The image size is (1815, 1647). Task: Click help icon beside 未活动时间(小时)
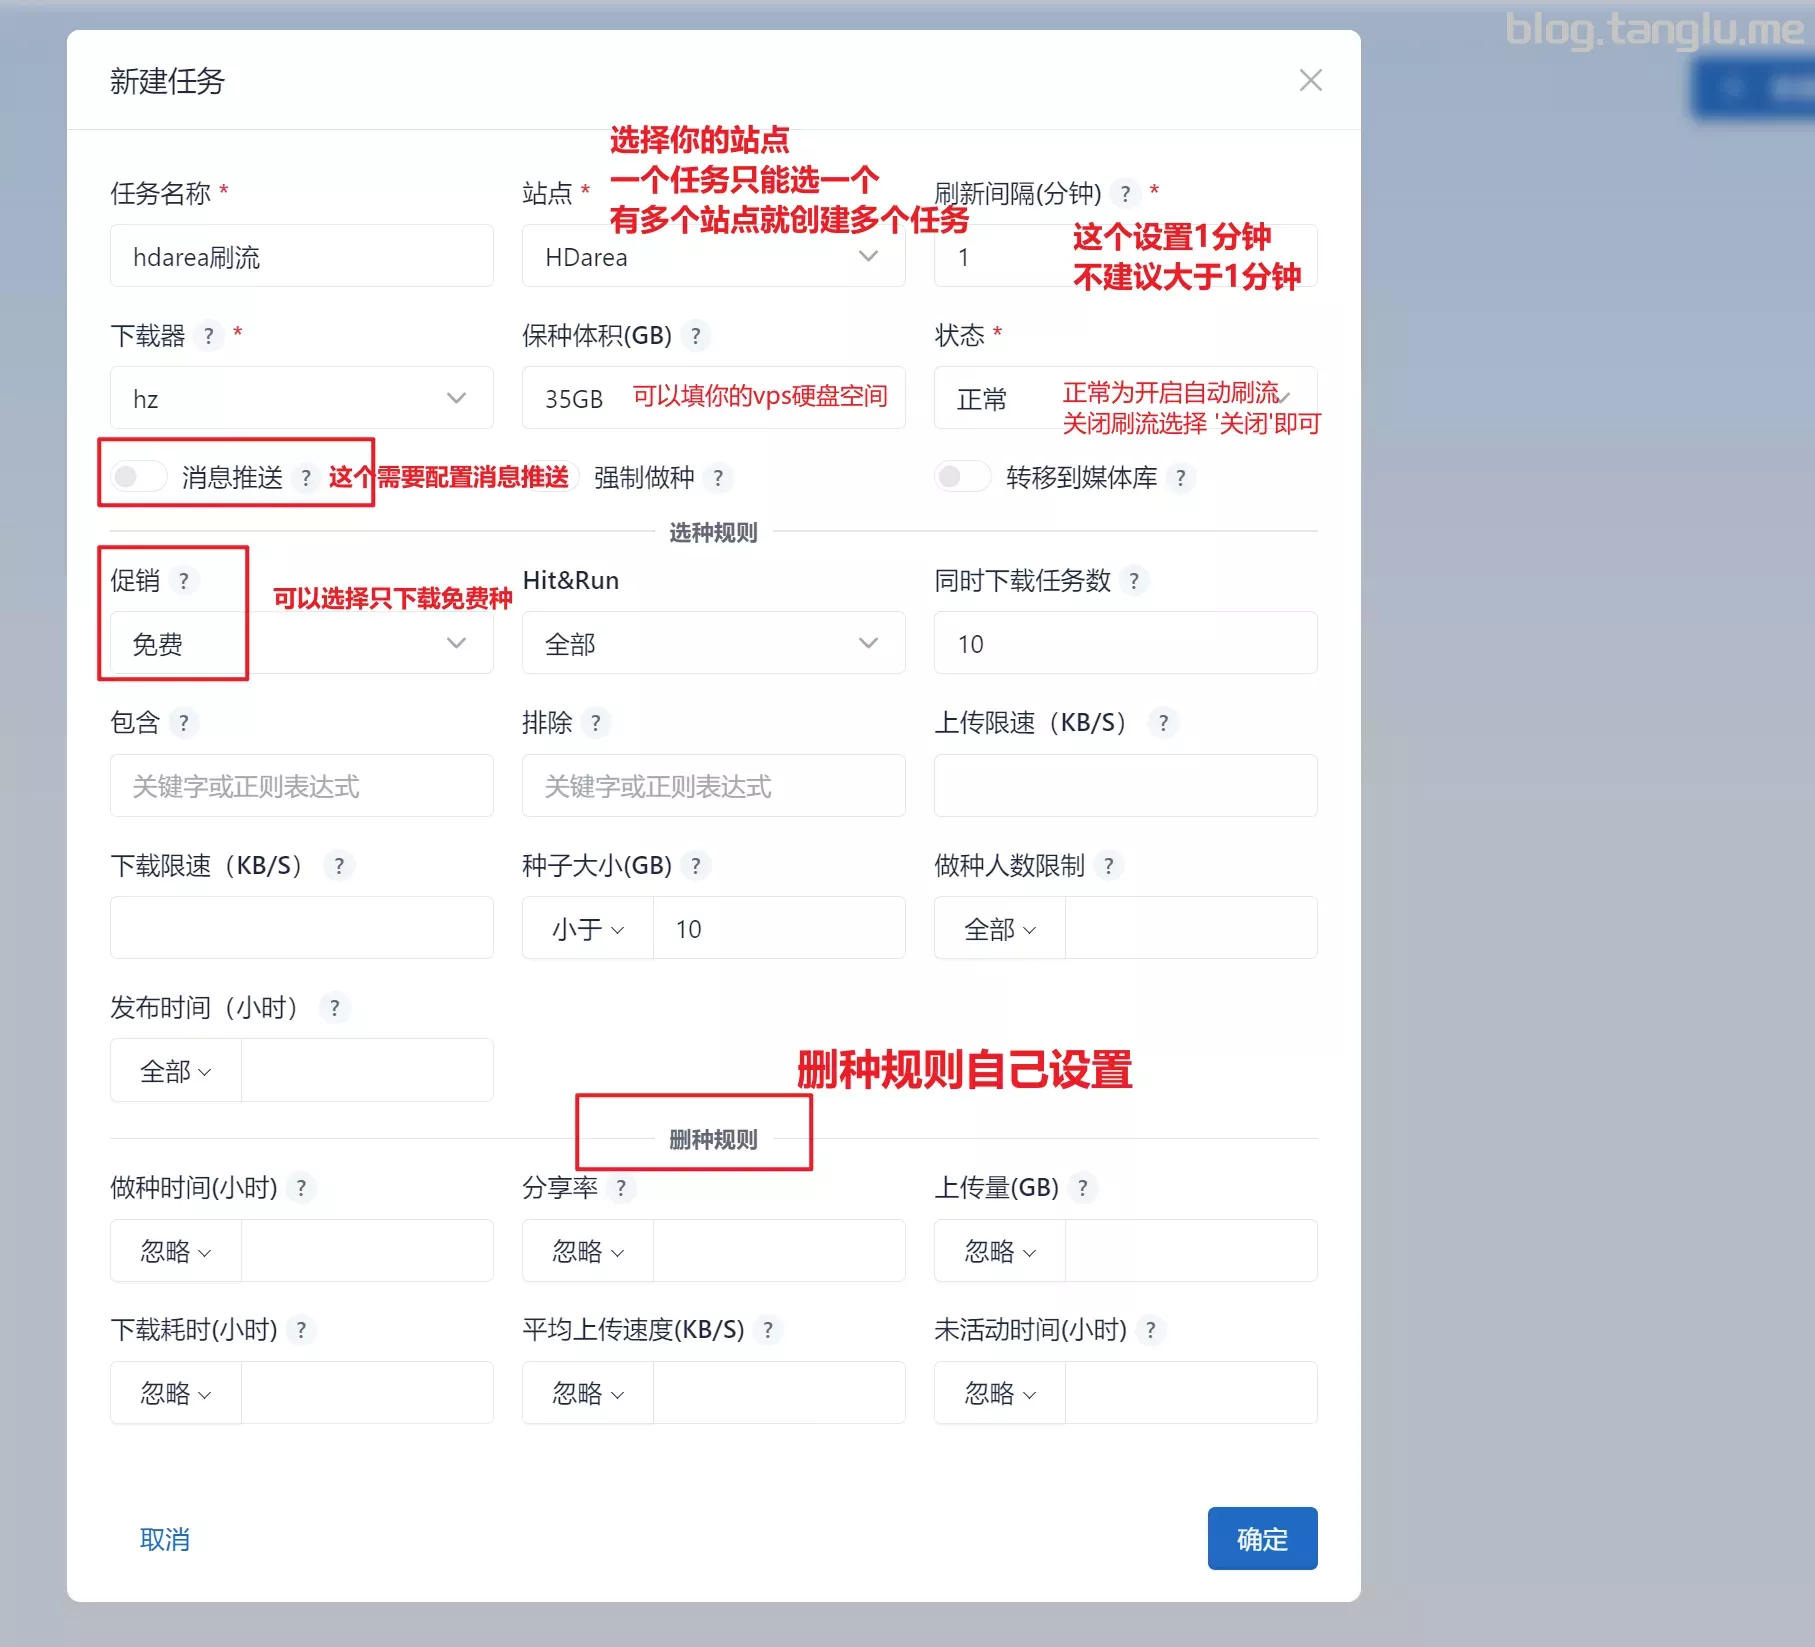1151,1330
